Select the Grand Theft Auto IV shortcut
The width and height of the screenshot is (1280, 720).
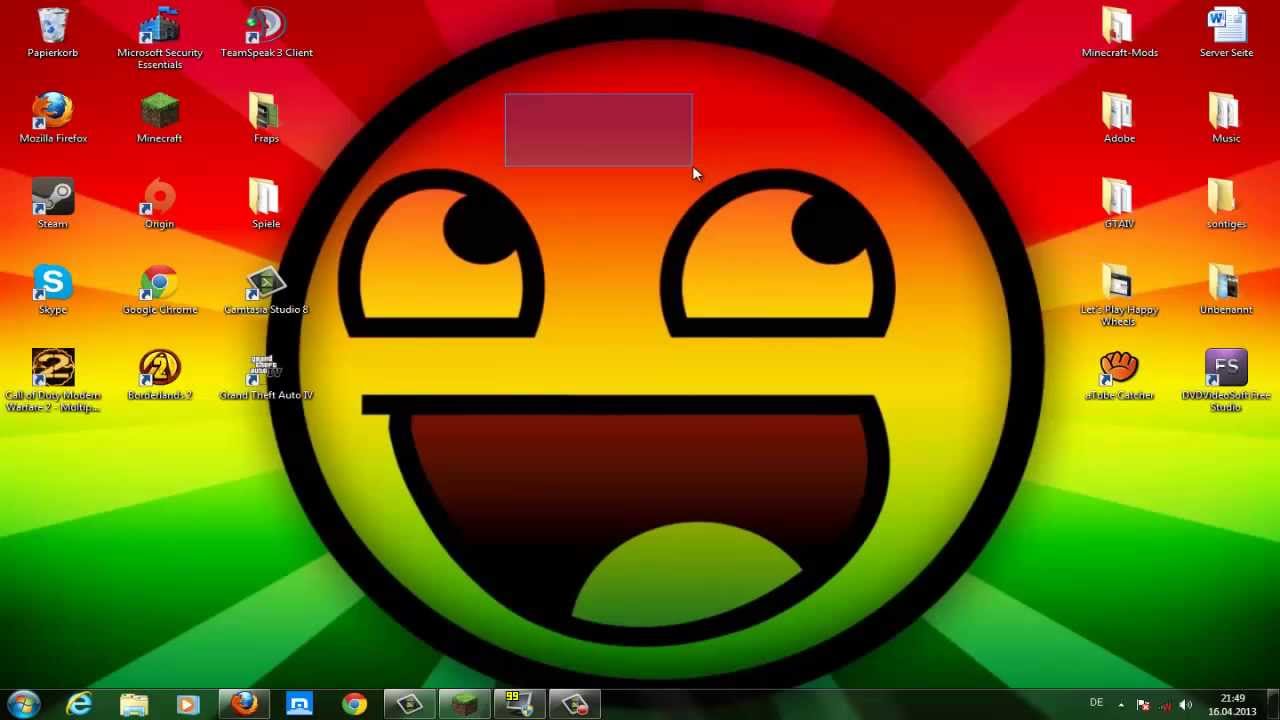(266, 376)
